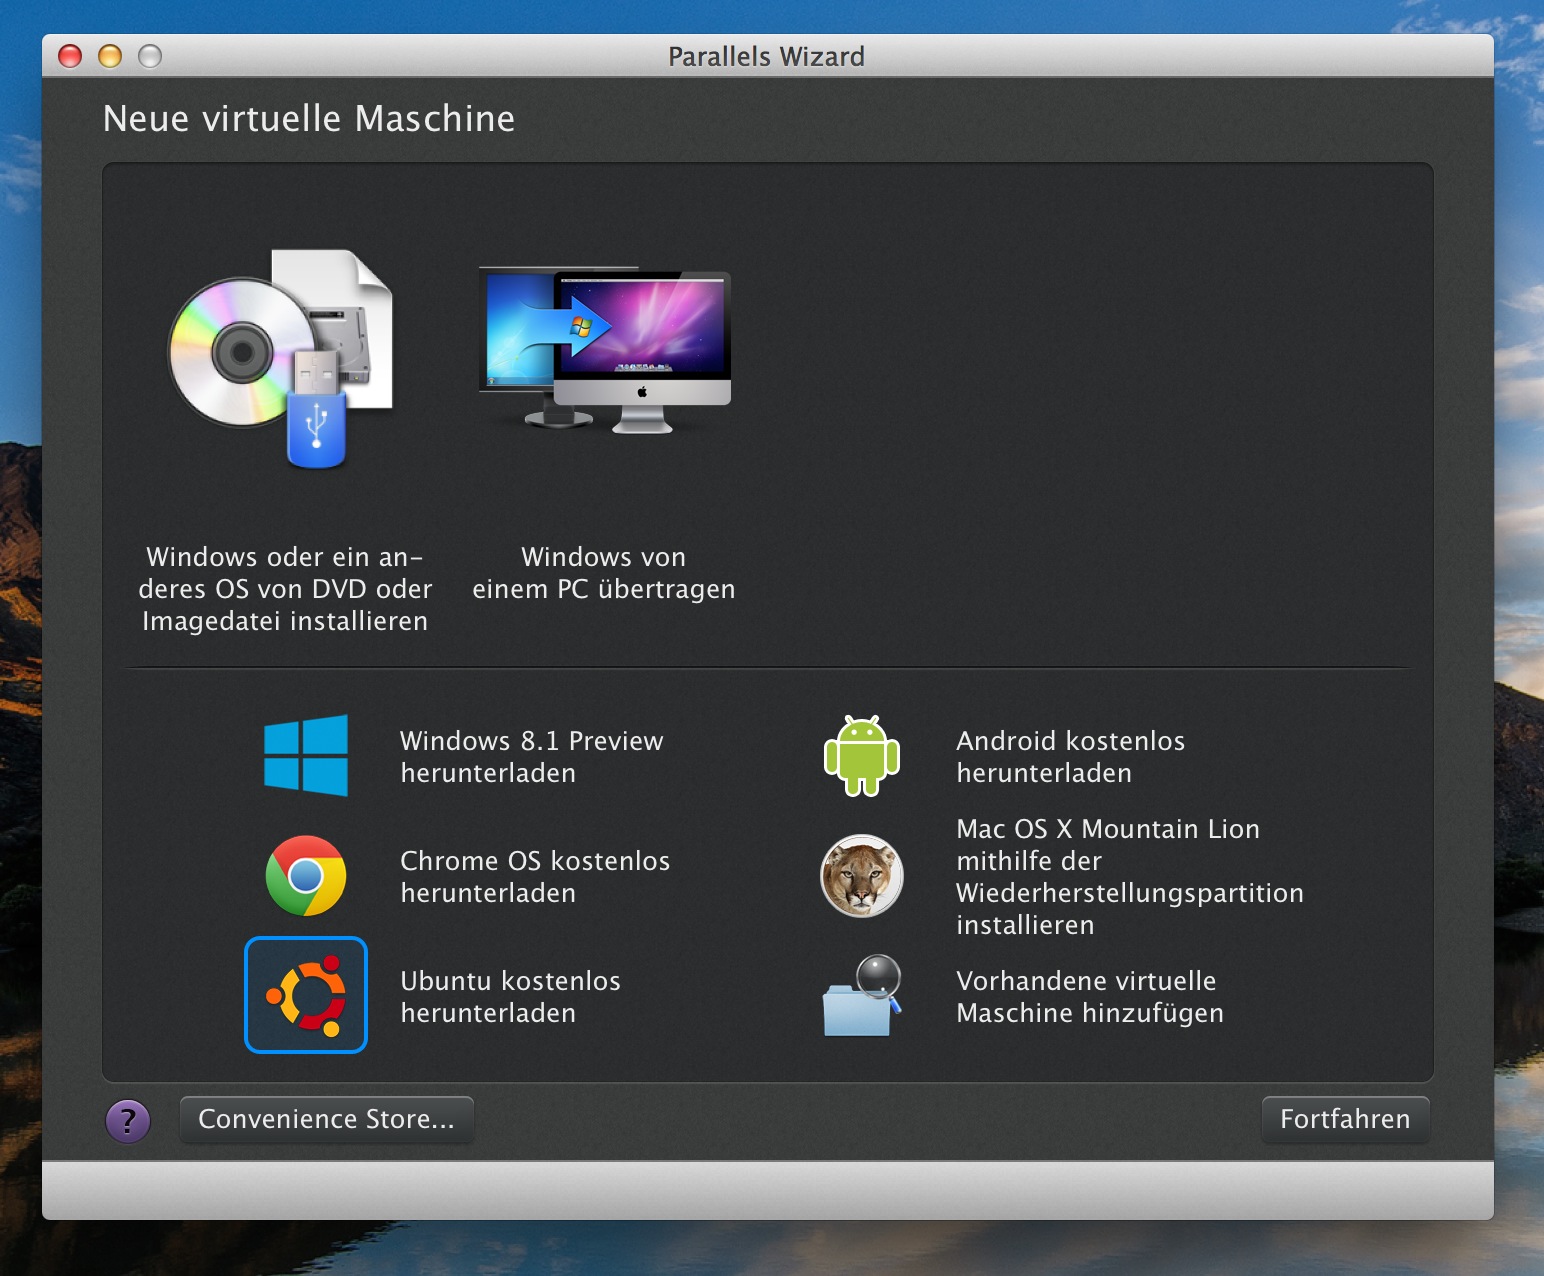Viewport: 1544px width, 1276px height.
Task: Click the DVD oder Imagedatei installieren caption
Action: point(285,588)
